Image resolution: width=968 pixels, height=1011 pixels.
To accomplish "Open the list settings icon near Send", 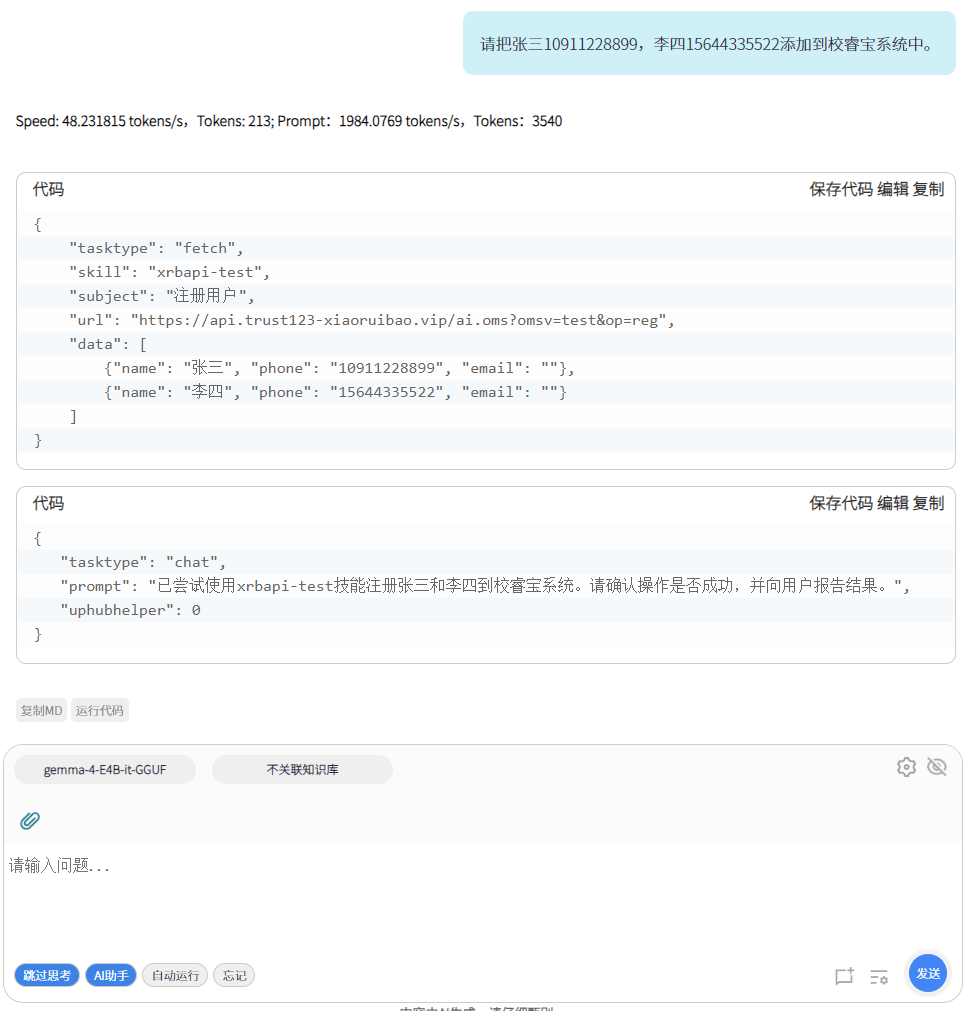I will 878,977.
